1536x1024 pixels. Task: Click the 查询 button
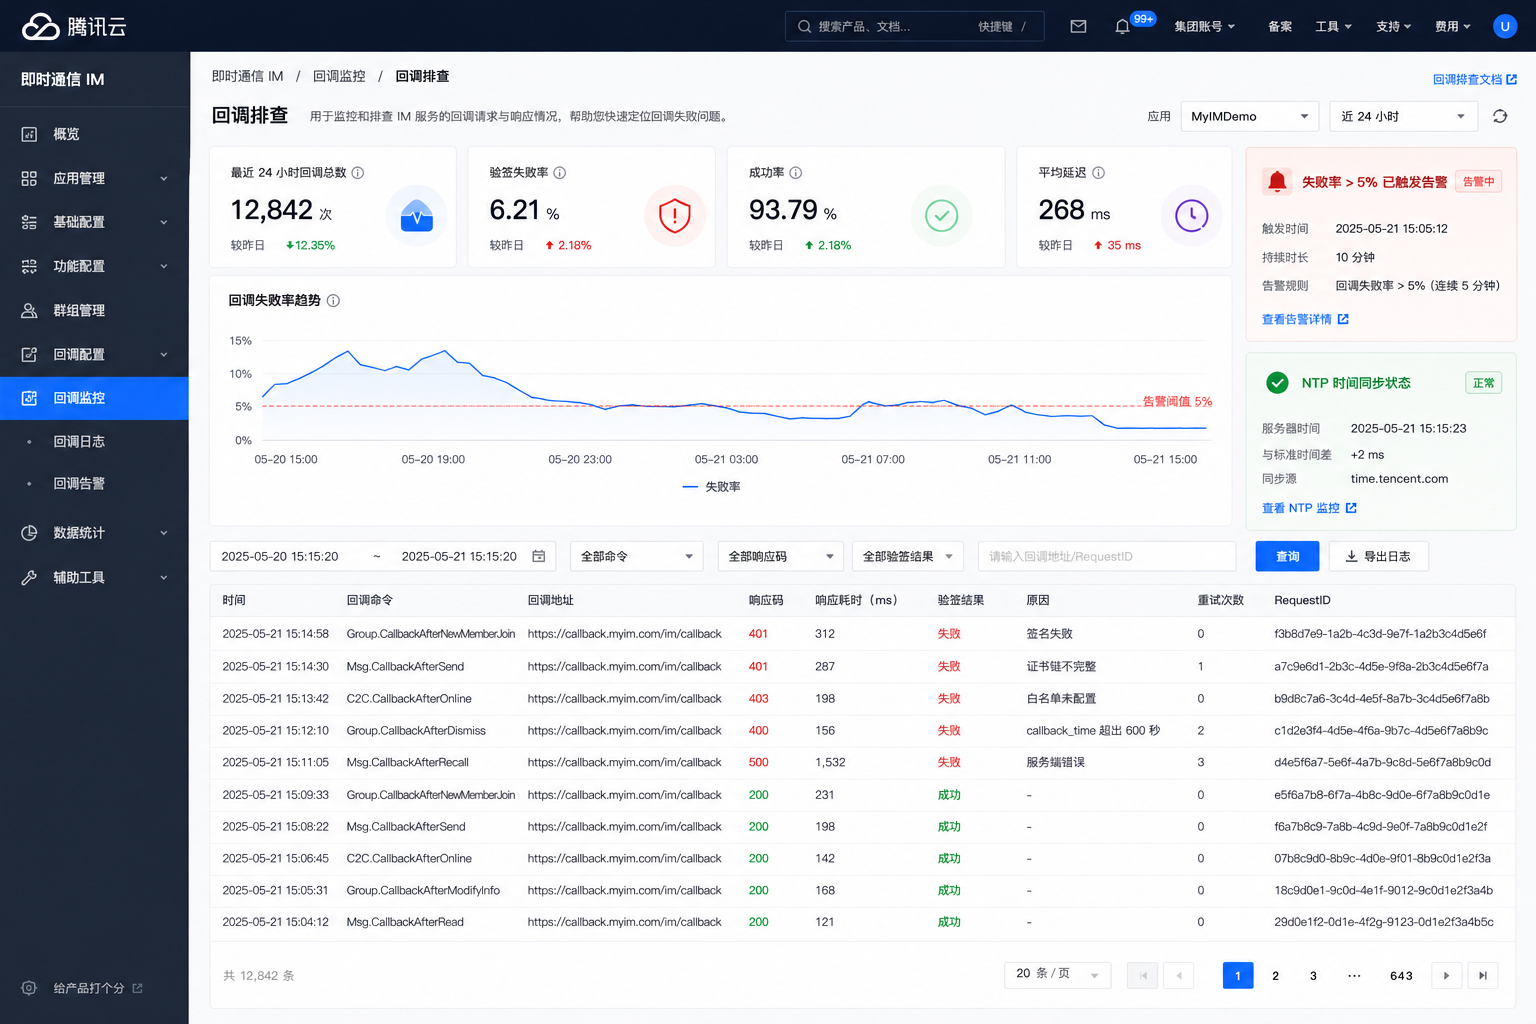click(x=1288, y=556)
